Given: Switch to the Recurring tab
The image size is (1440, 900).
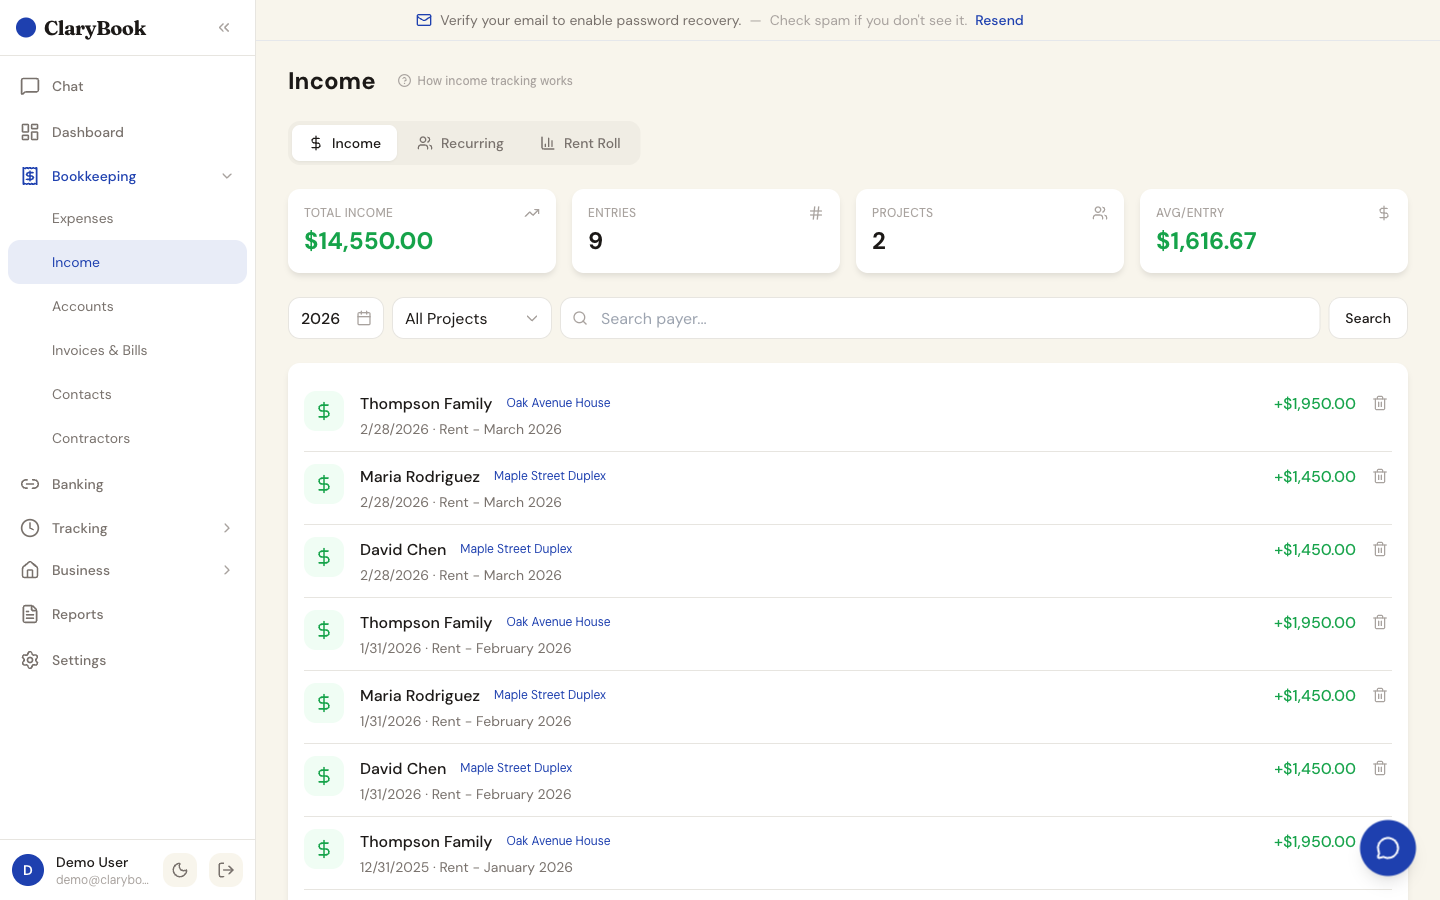Looking at the screenshot, I should [461, 143].
